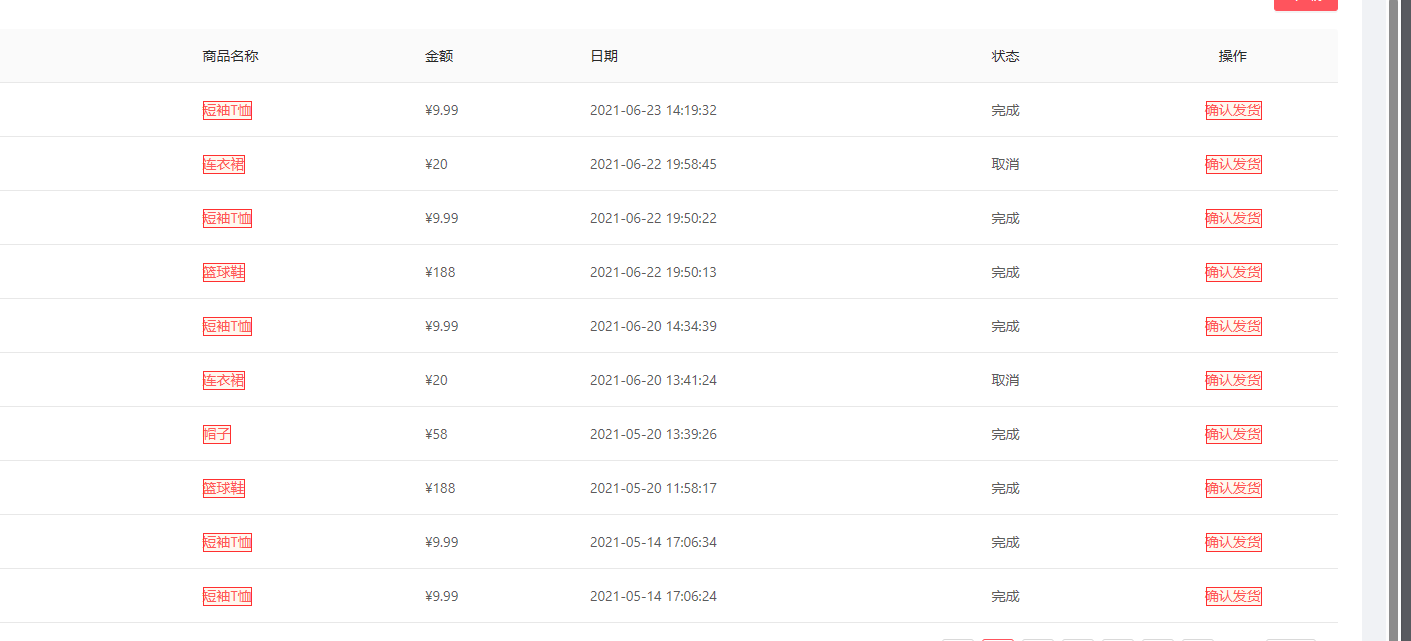Open 短袖T恤 link dated 2021-05-14 17:06:34
Screen dimensions: 1411x641
point(227,542)
